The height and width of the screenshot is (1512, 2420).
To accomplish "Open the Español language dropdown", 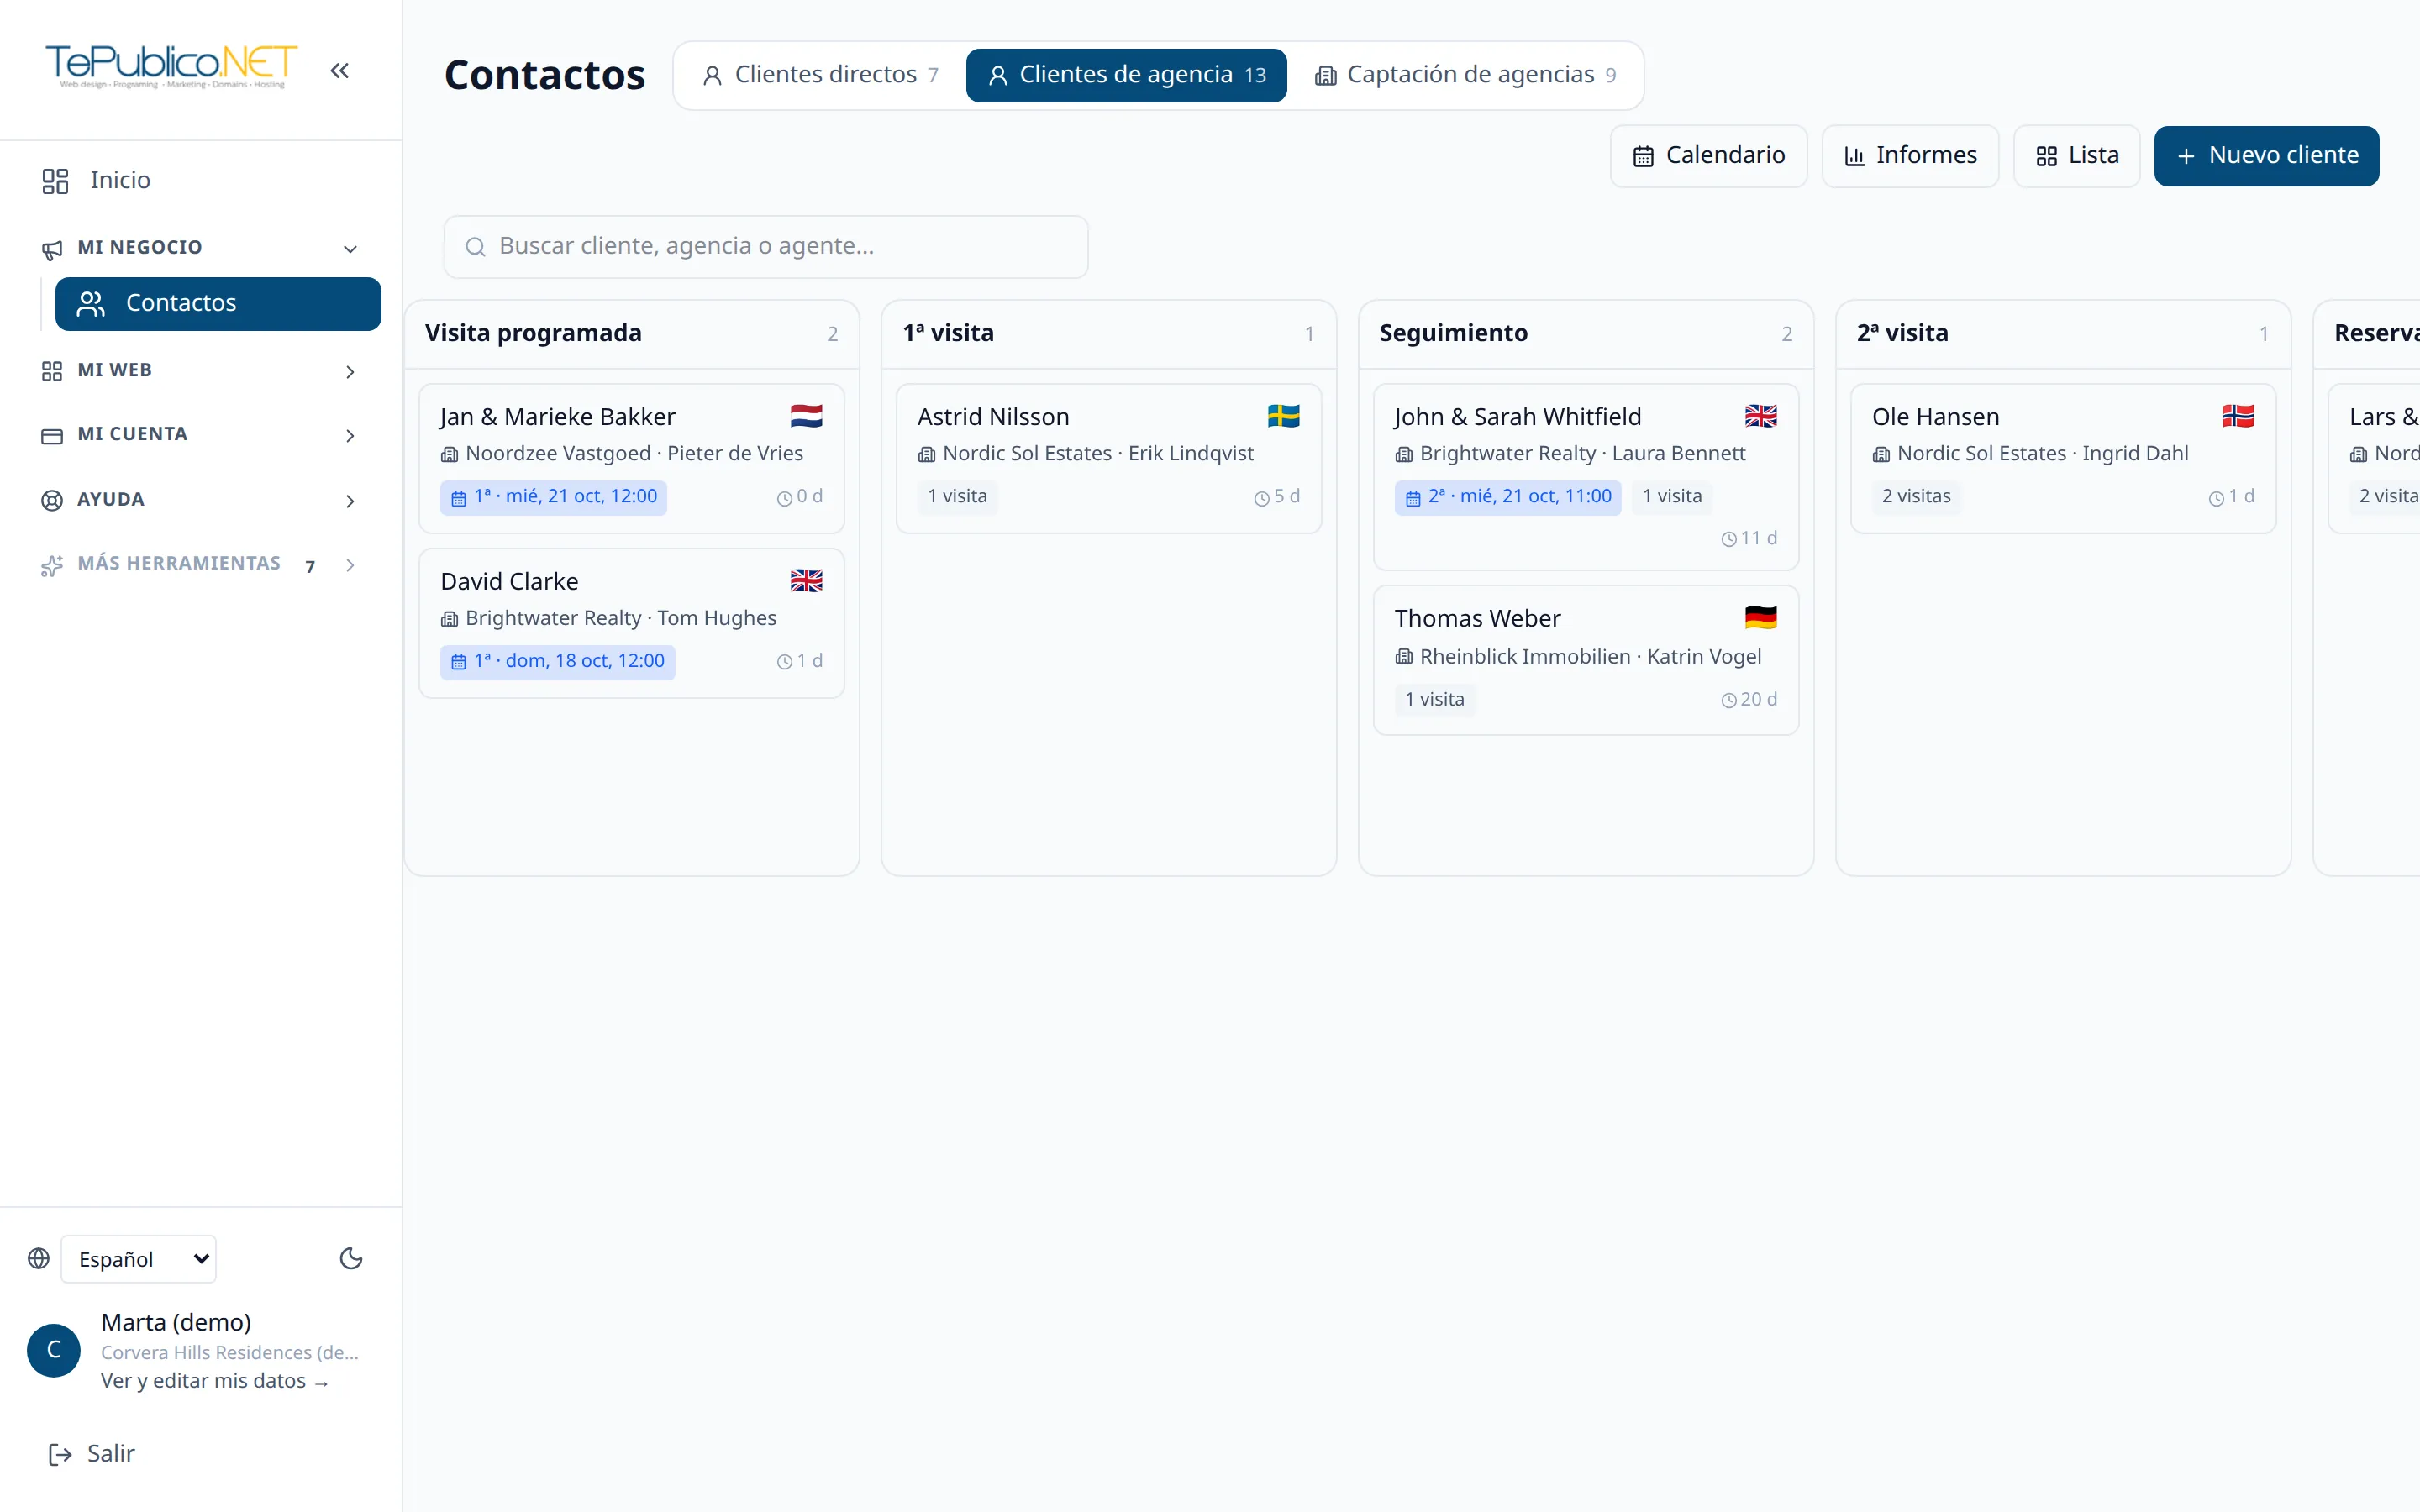I will [x=139, y=1259].
